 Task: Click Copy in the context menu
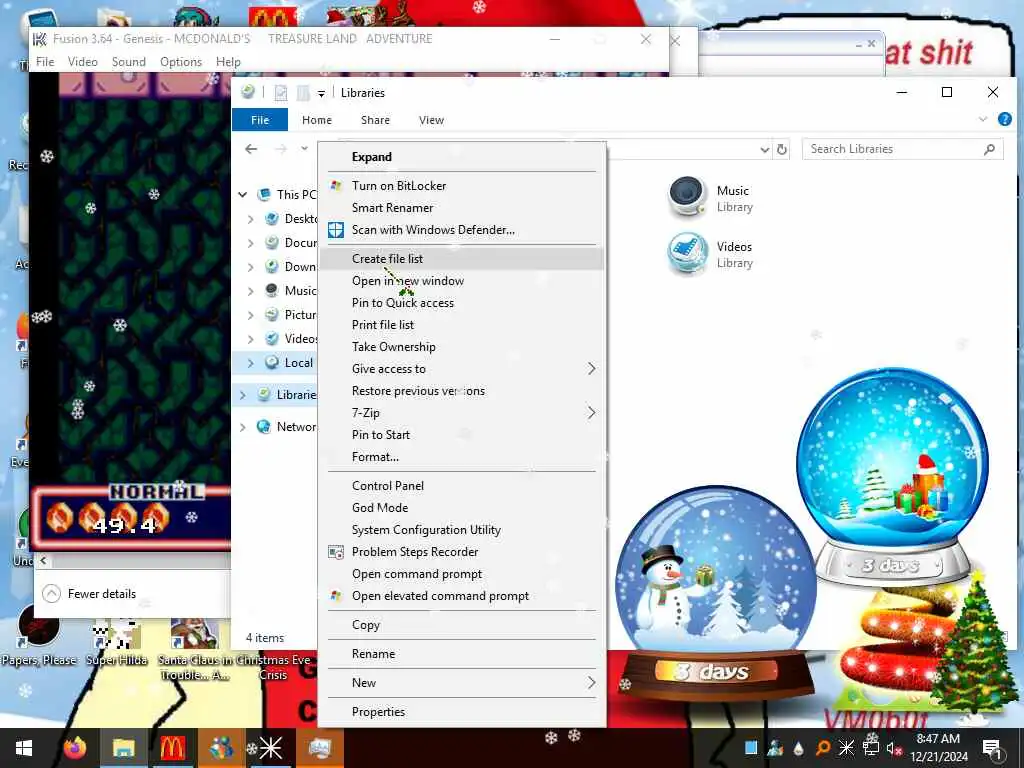[x=462, y=625]
